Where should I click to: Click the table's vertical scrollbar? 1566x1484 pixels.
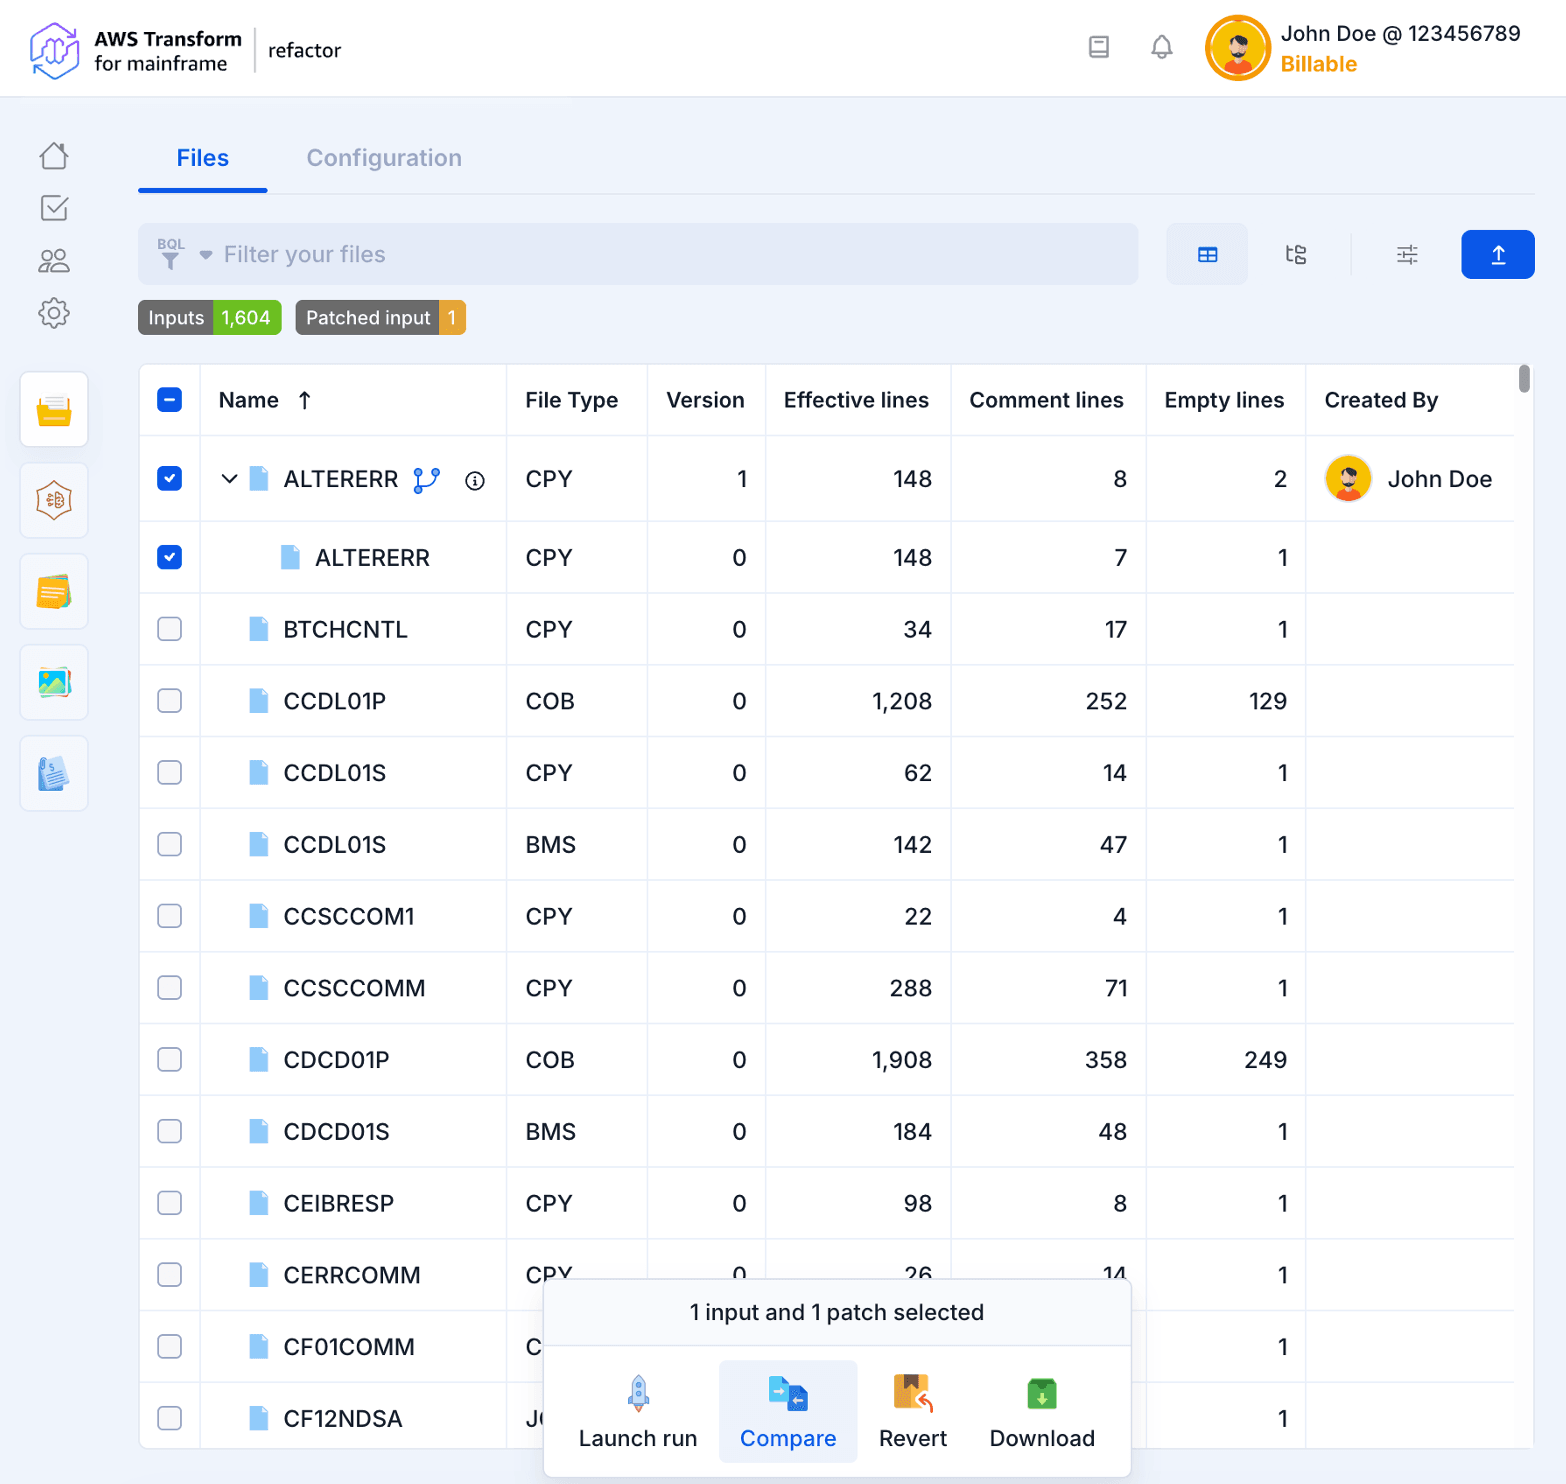[x=1524, y=380]
